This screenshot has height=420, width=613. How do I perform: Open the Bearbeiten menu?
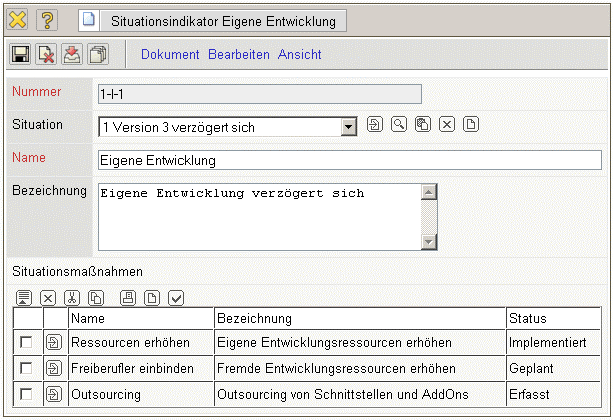(x=239, y=54)
